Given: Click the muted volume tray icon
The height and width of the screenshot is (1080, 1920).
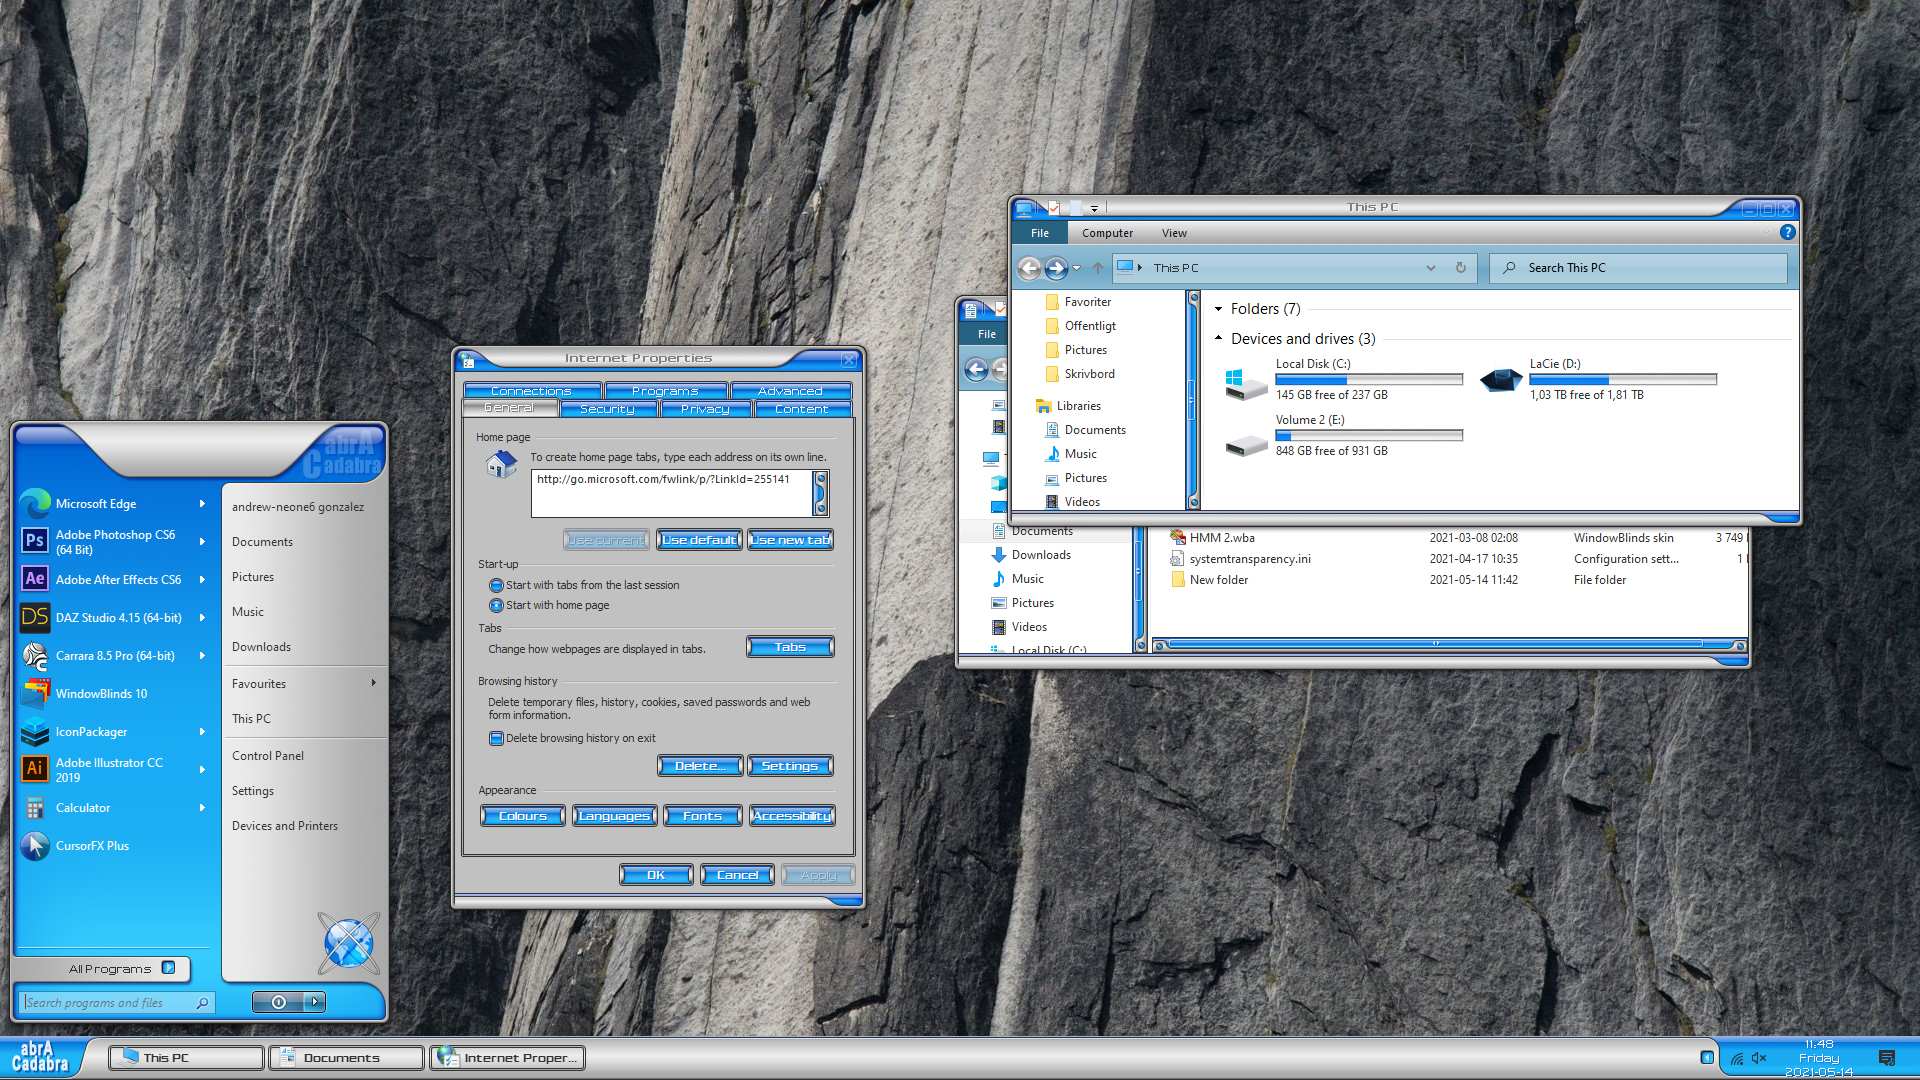Looking at the screenshot, I should pyautogui.click(x=1759, y=1058).
